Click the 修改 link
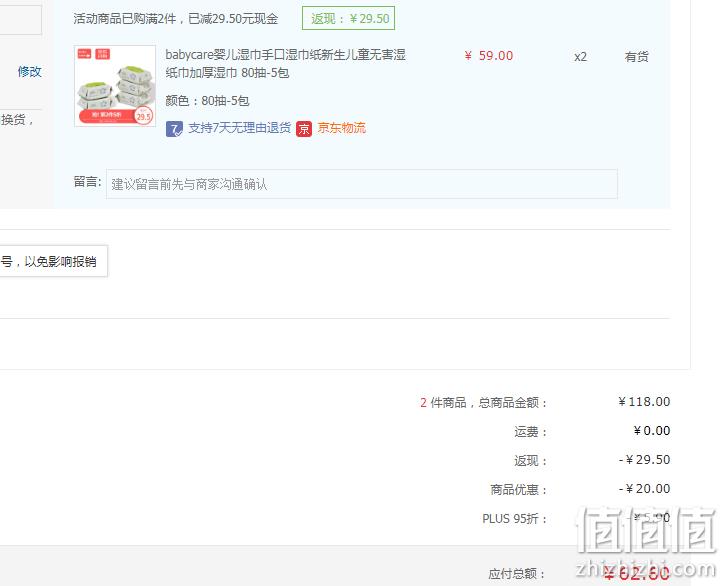The height and width of the screenshot is (586, 725). [30, 72]
